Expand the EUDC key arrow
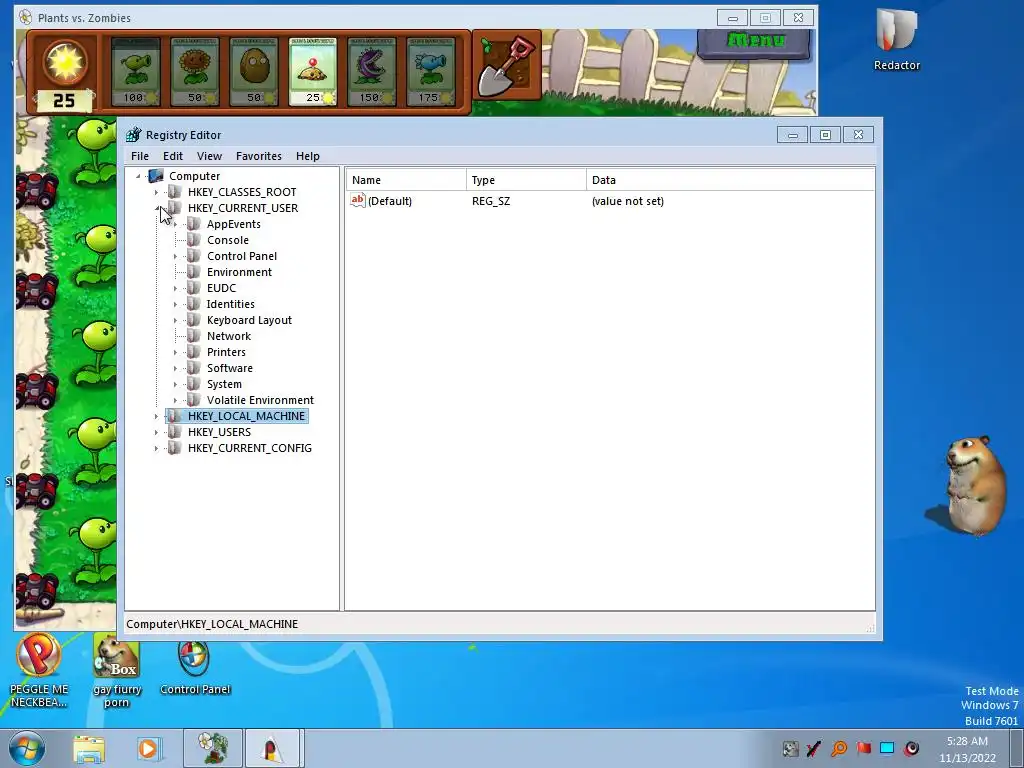The height and width of the screenshot is (768, 1024). point(175,288)
